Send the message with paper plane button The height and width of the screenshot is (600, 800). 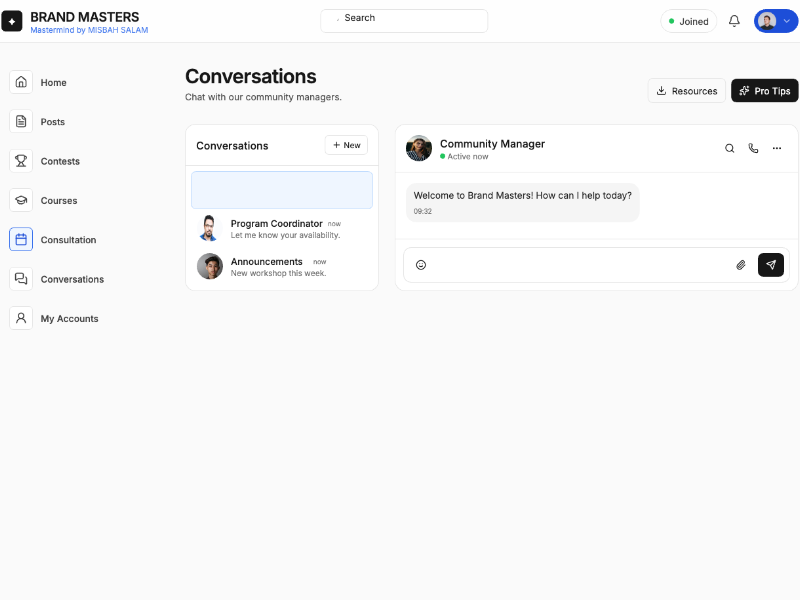(771, 265)
